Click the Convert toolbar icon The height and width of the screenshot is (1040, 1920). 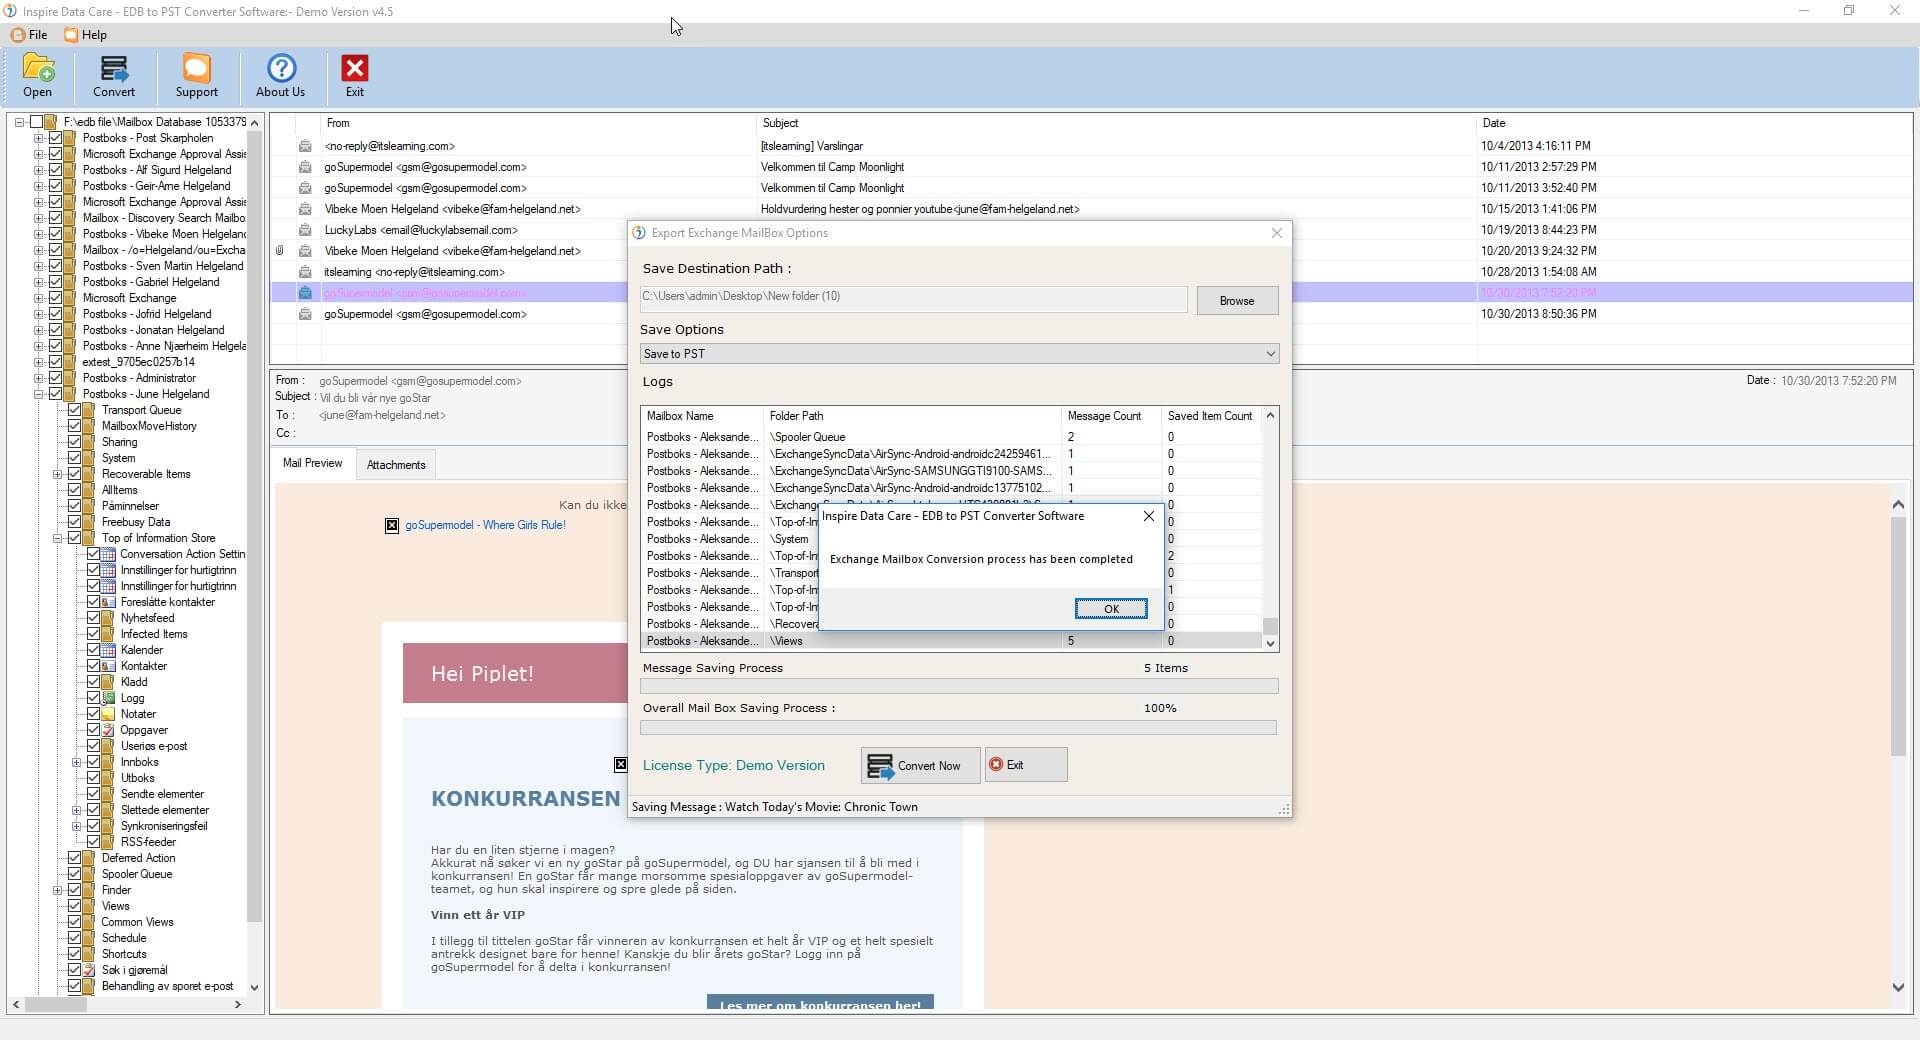[x=114, y=68]
